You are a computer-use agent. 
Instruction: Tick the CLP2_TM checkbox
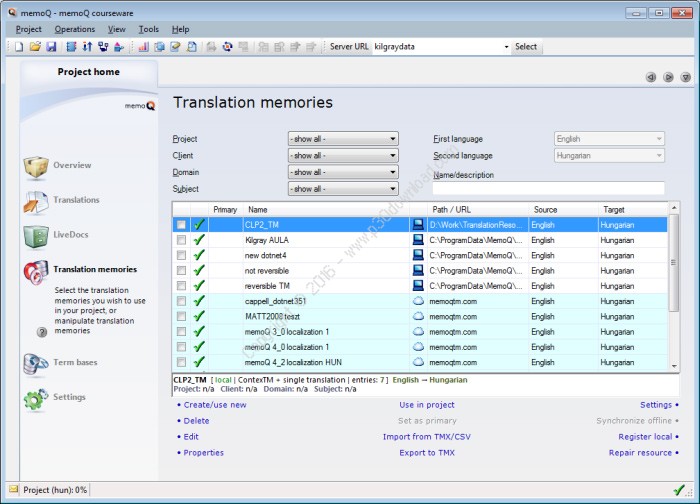(x=181, y=225)
